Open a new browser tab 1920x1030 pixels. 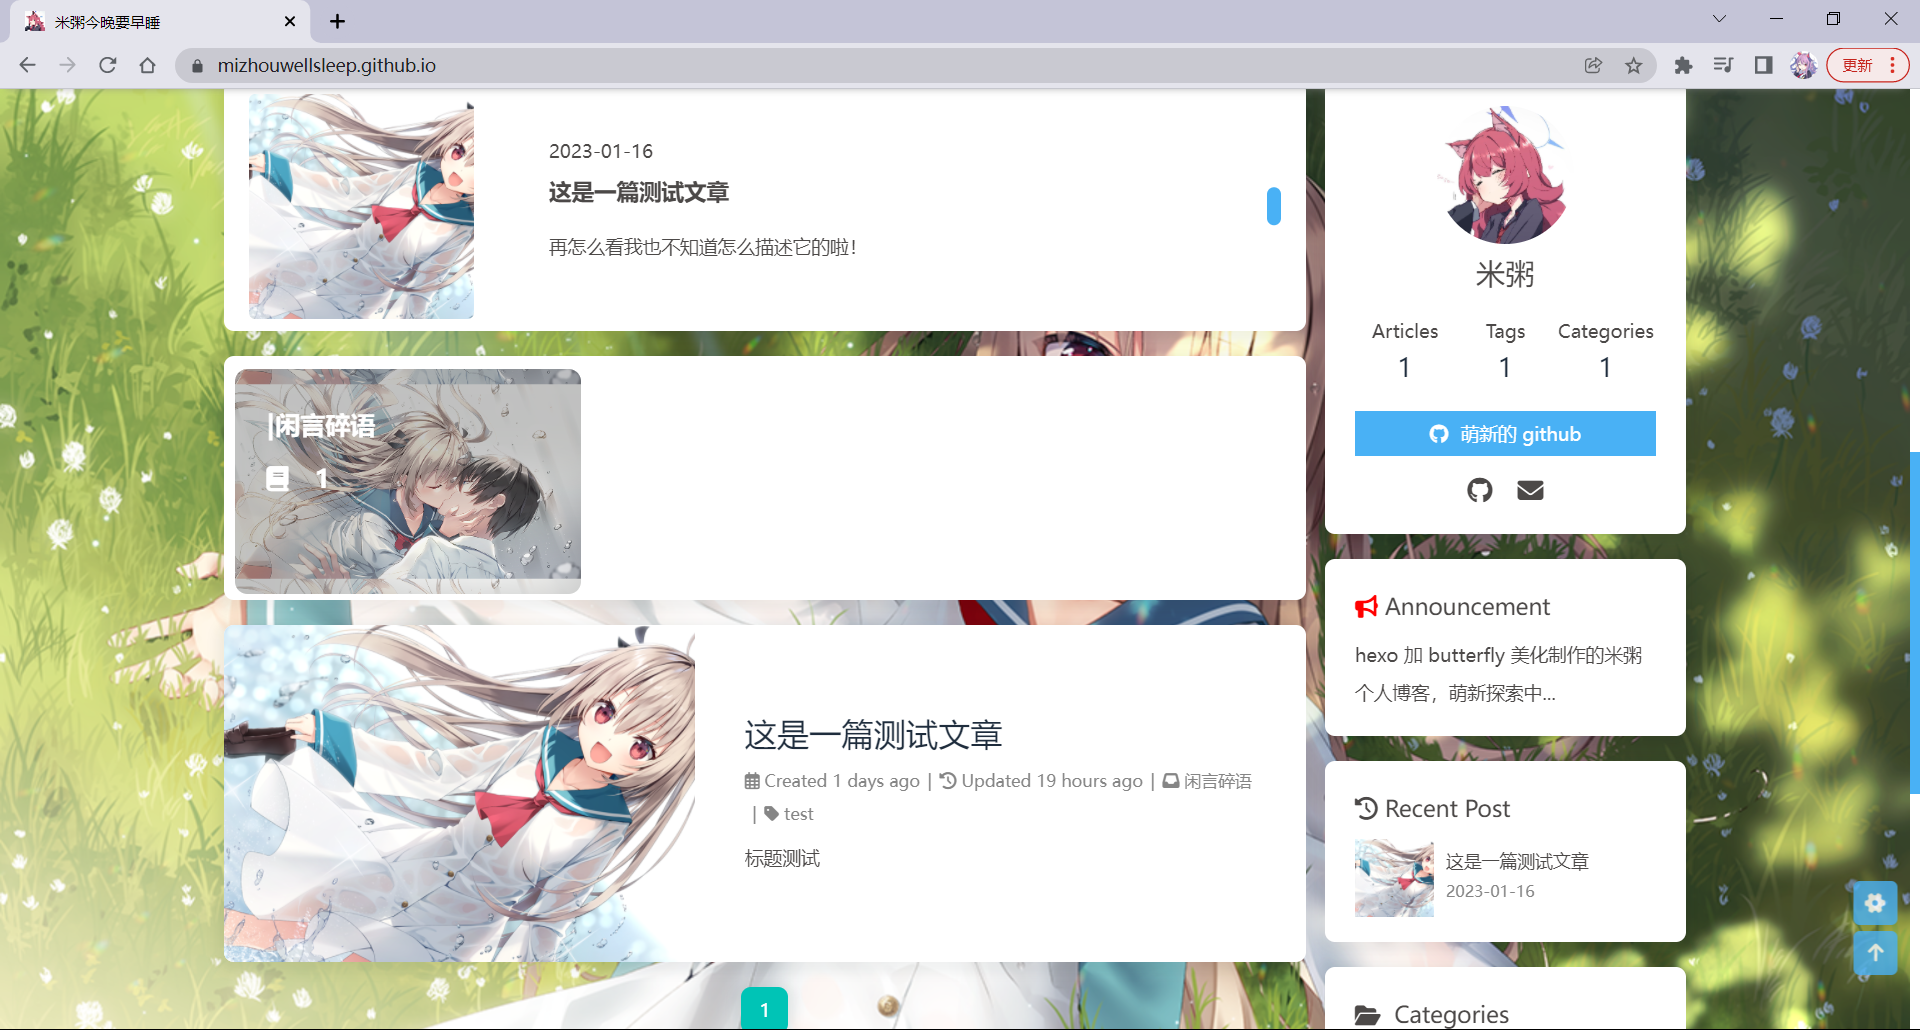pyautogui.click(x=338, y=22)
